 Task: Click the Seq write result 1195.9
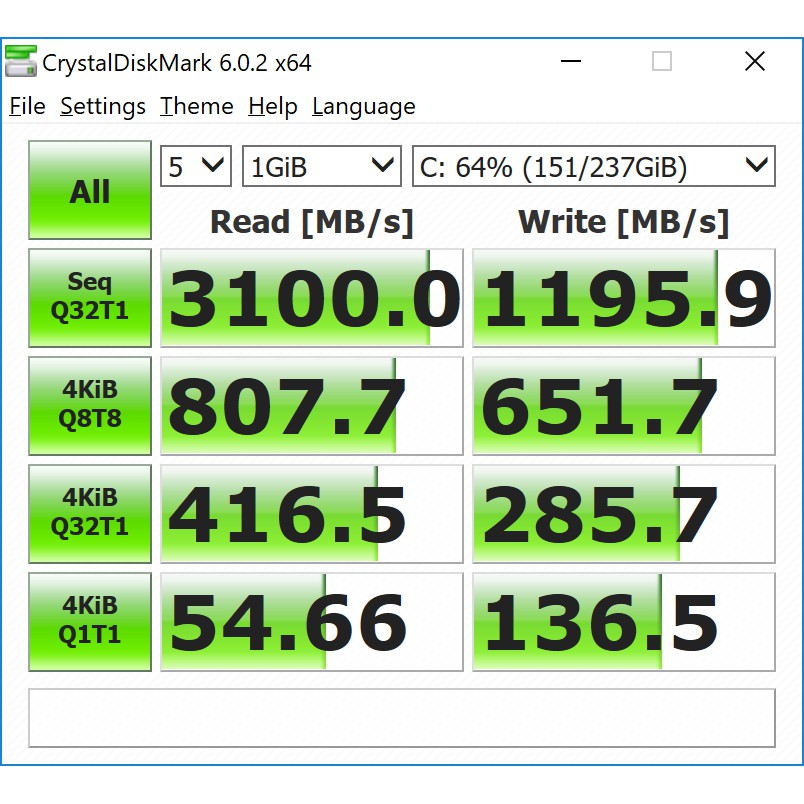click(624, 299)
